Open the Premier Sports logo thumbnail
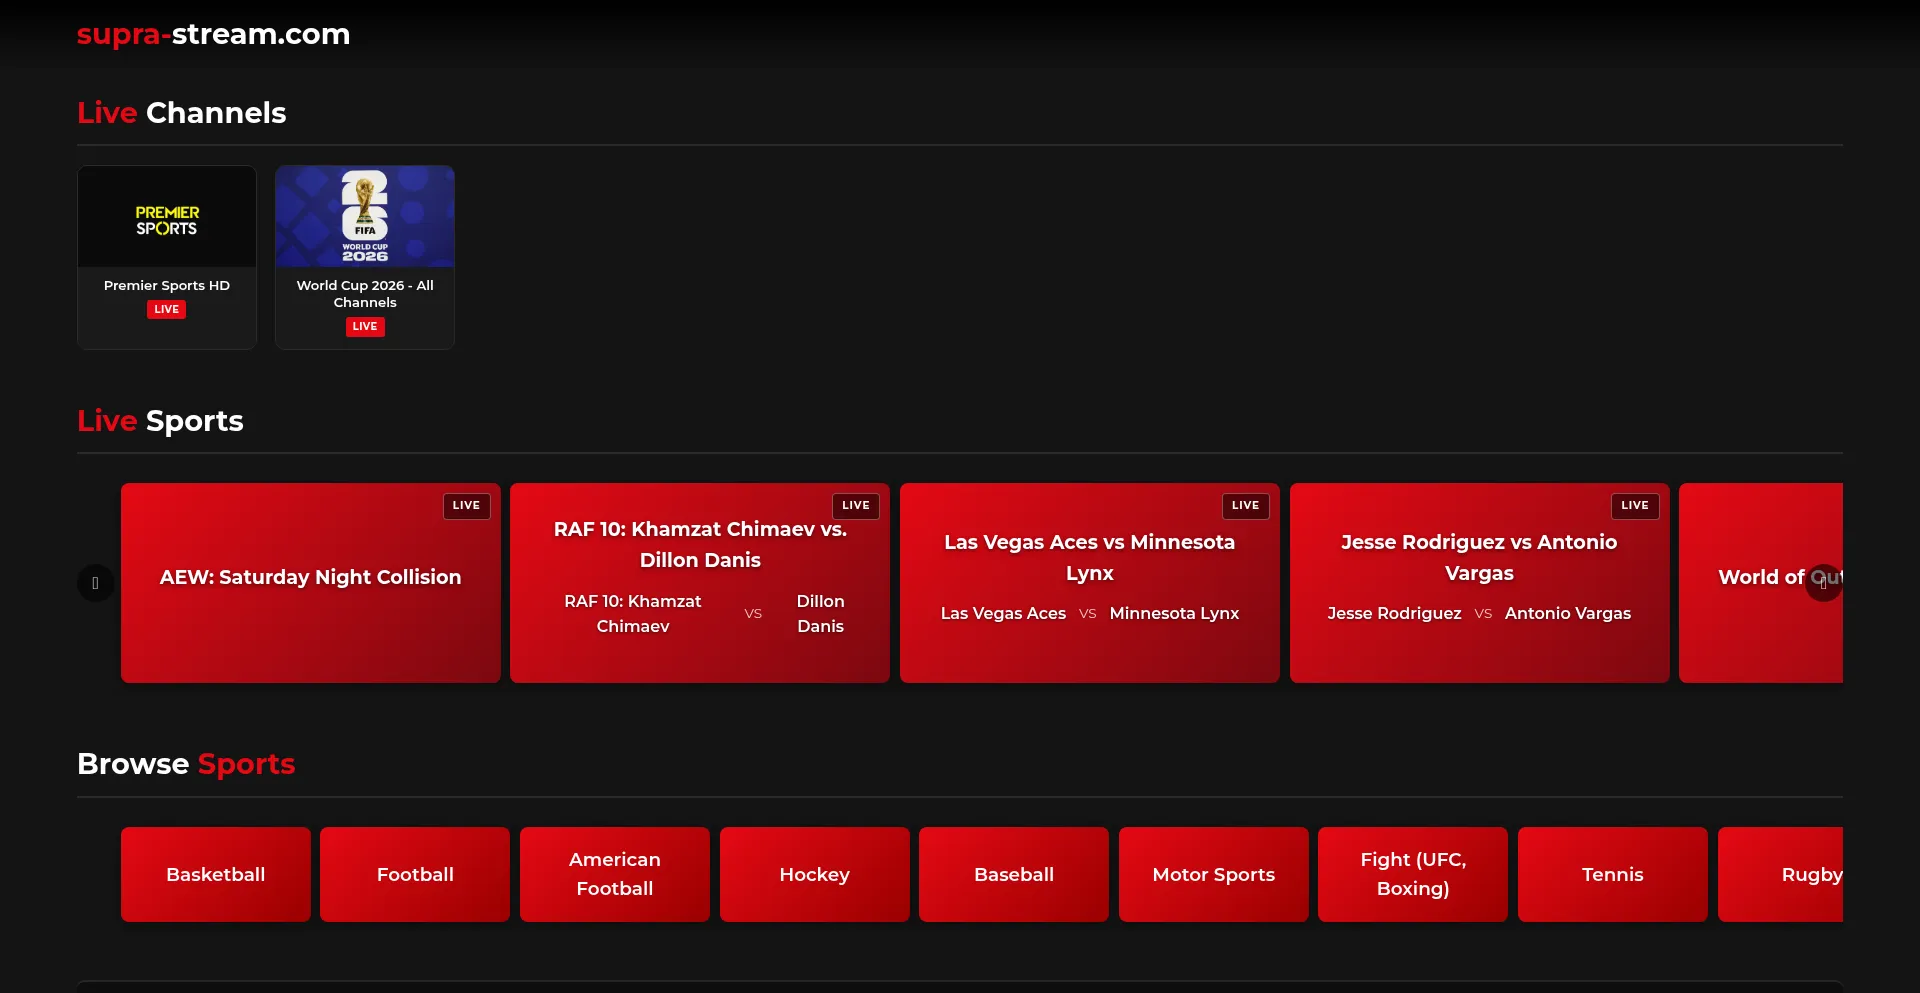1920x993 pixels. (x=167, y=217)
